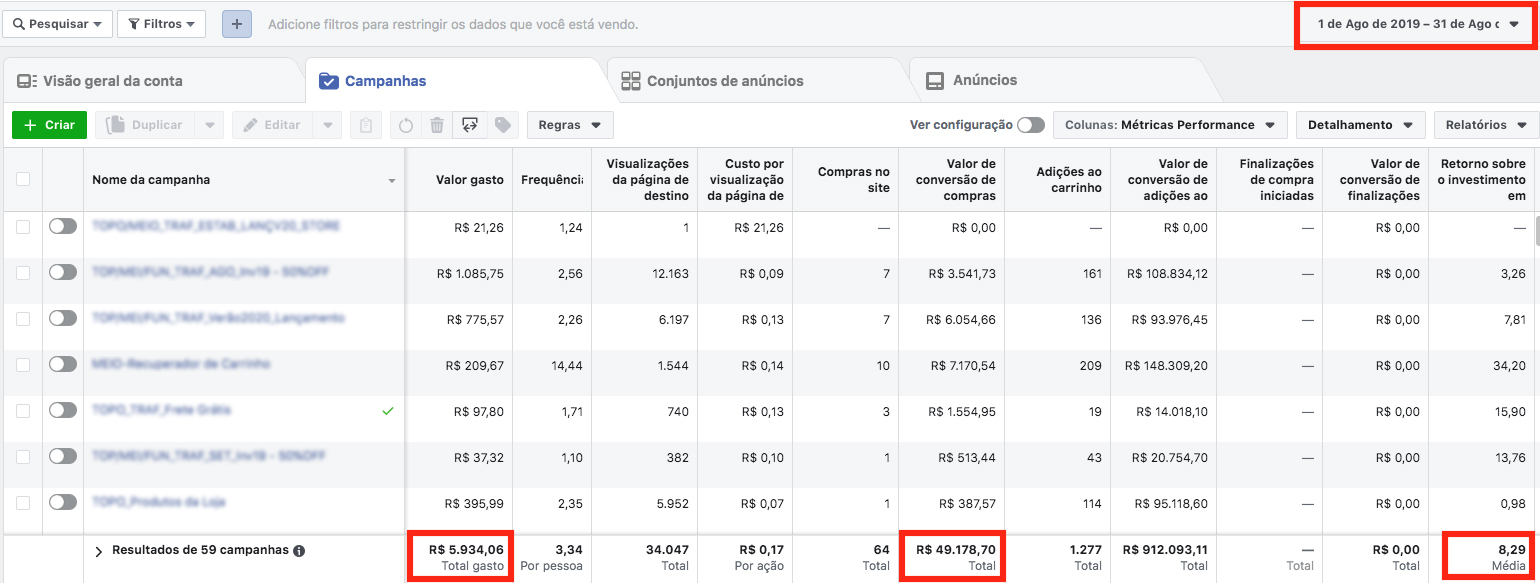Toggle the campaign switch in the R$ 775,57 row
This screenshot has width=1540, height=583.
click(62, 318)
